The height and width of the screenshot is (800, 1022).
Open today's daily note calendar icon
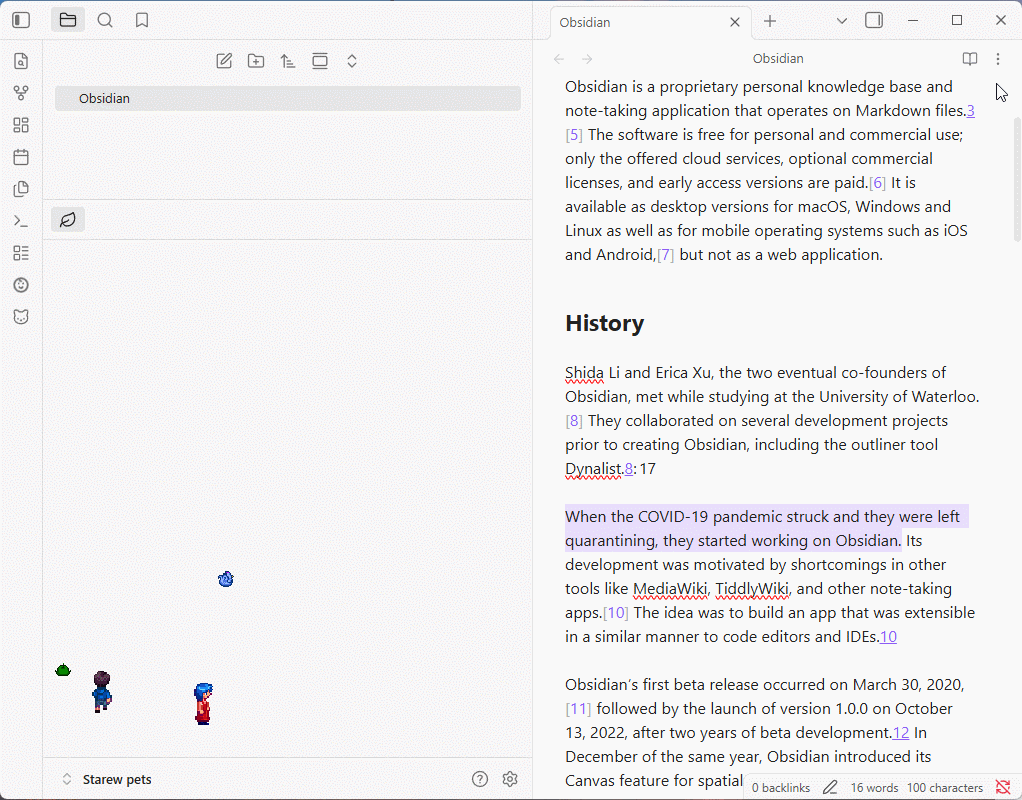click(x=21, y=157)
